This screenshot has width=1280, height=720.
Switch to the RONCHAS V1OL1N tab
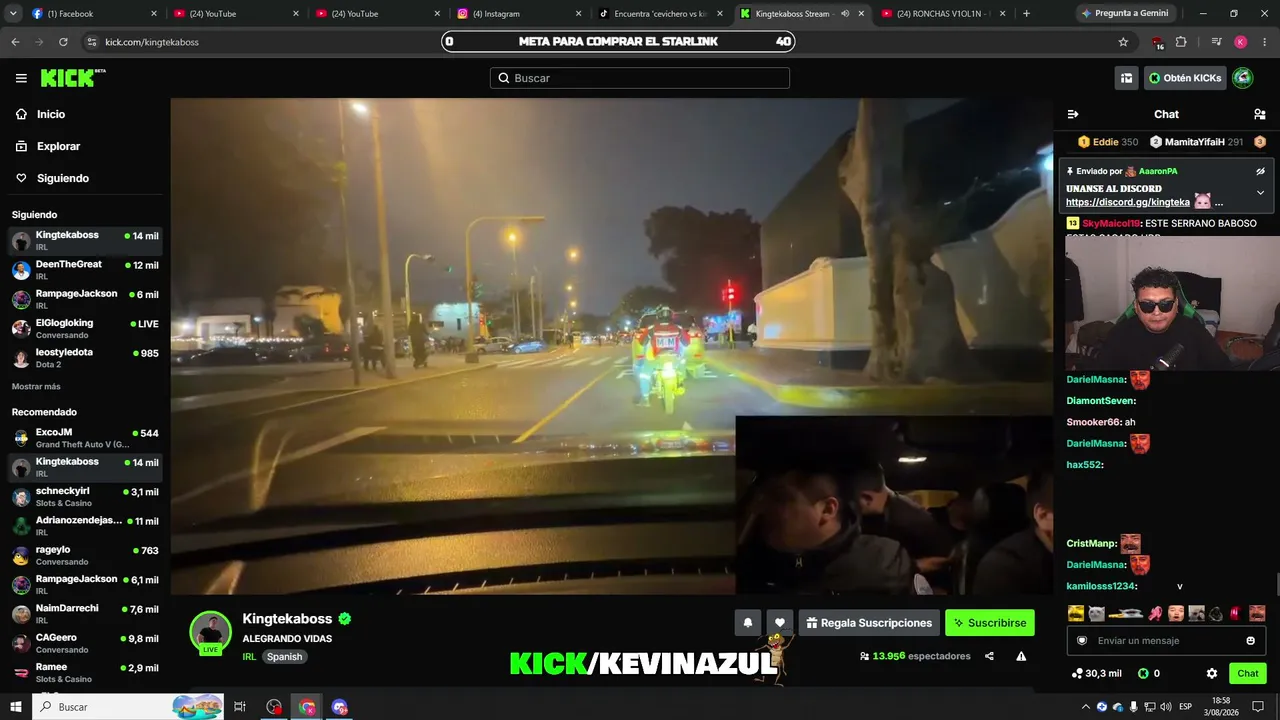(x=943, y=14)
